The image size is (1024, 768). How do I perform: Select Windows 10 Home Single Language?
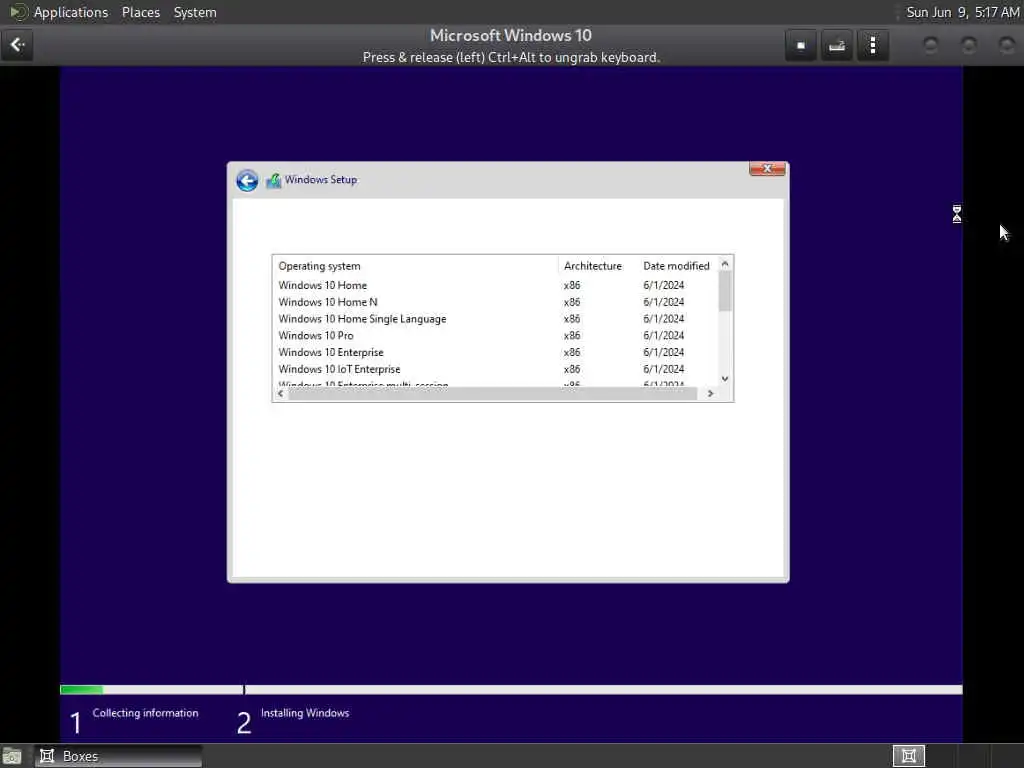click(x=496, y=319)
